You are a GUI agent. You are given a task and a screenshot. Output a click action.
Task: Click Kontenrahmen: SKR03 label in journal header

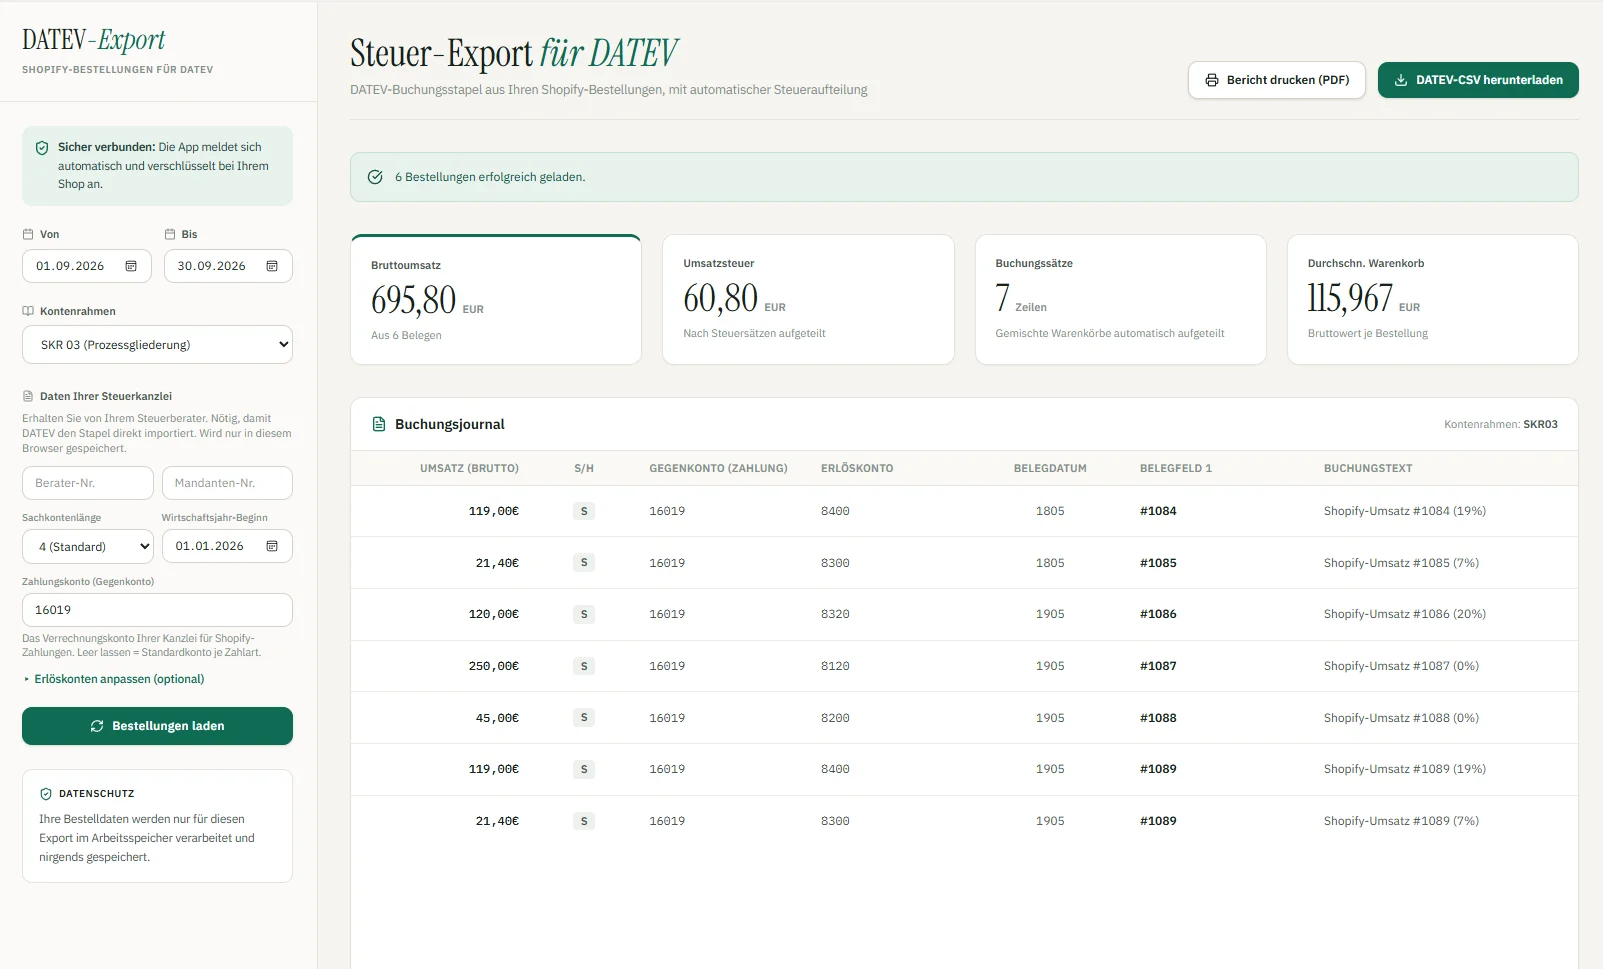pos(1500,424)
